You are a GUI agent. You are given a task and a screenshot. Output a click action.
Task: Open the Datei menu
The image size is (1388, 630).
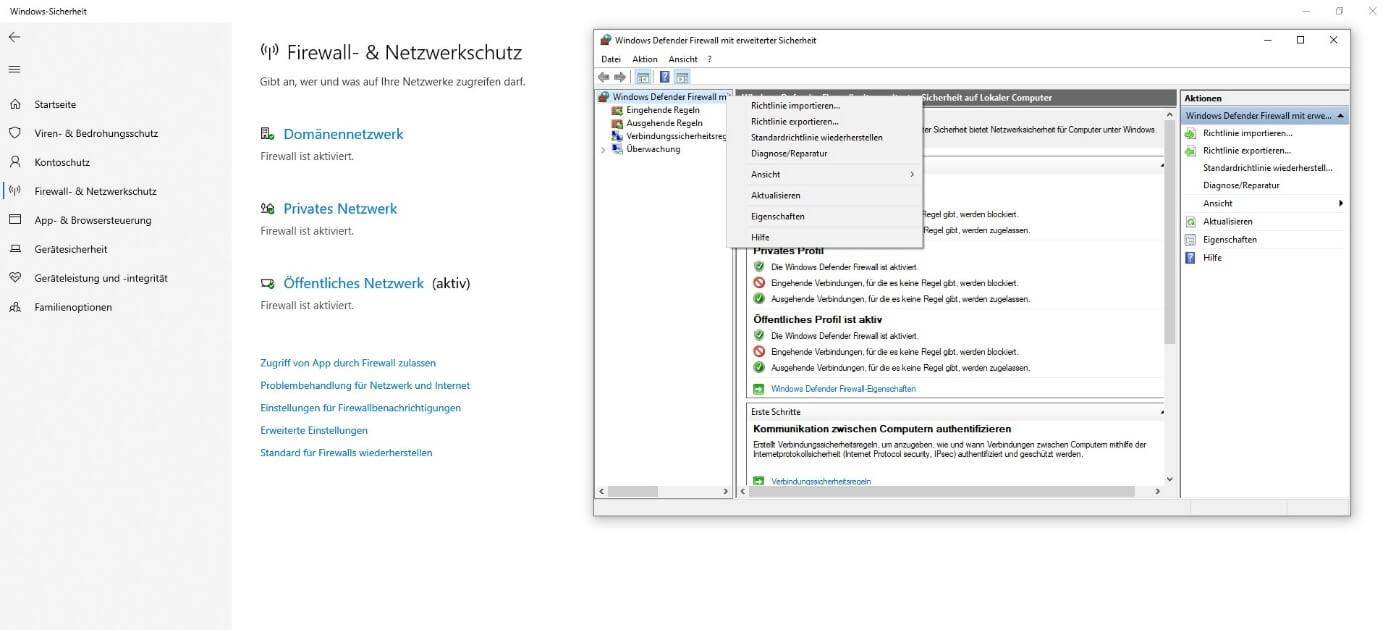pyautogui.click(x=611, y=59)
